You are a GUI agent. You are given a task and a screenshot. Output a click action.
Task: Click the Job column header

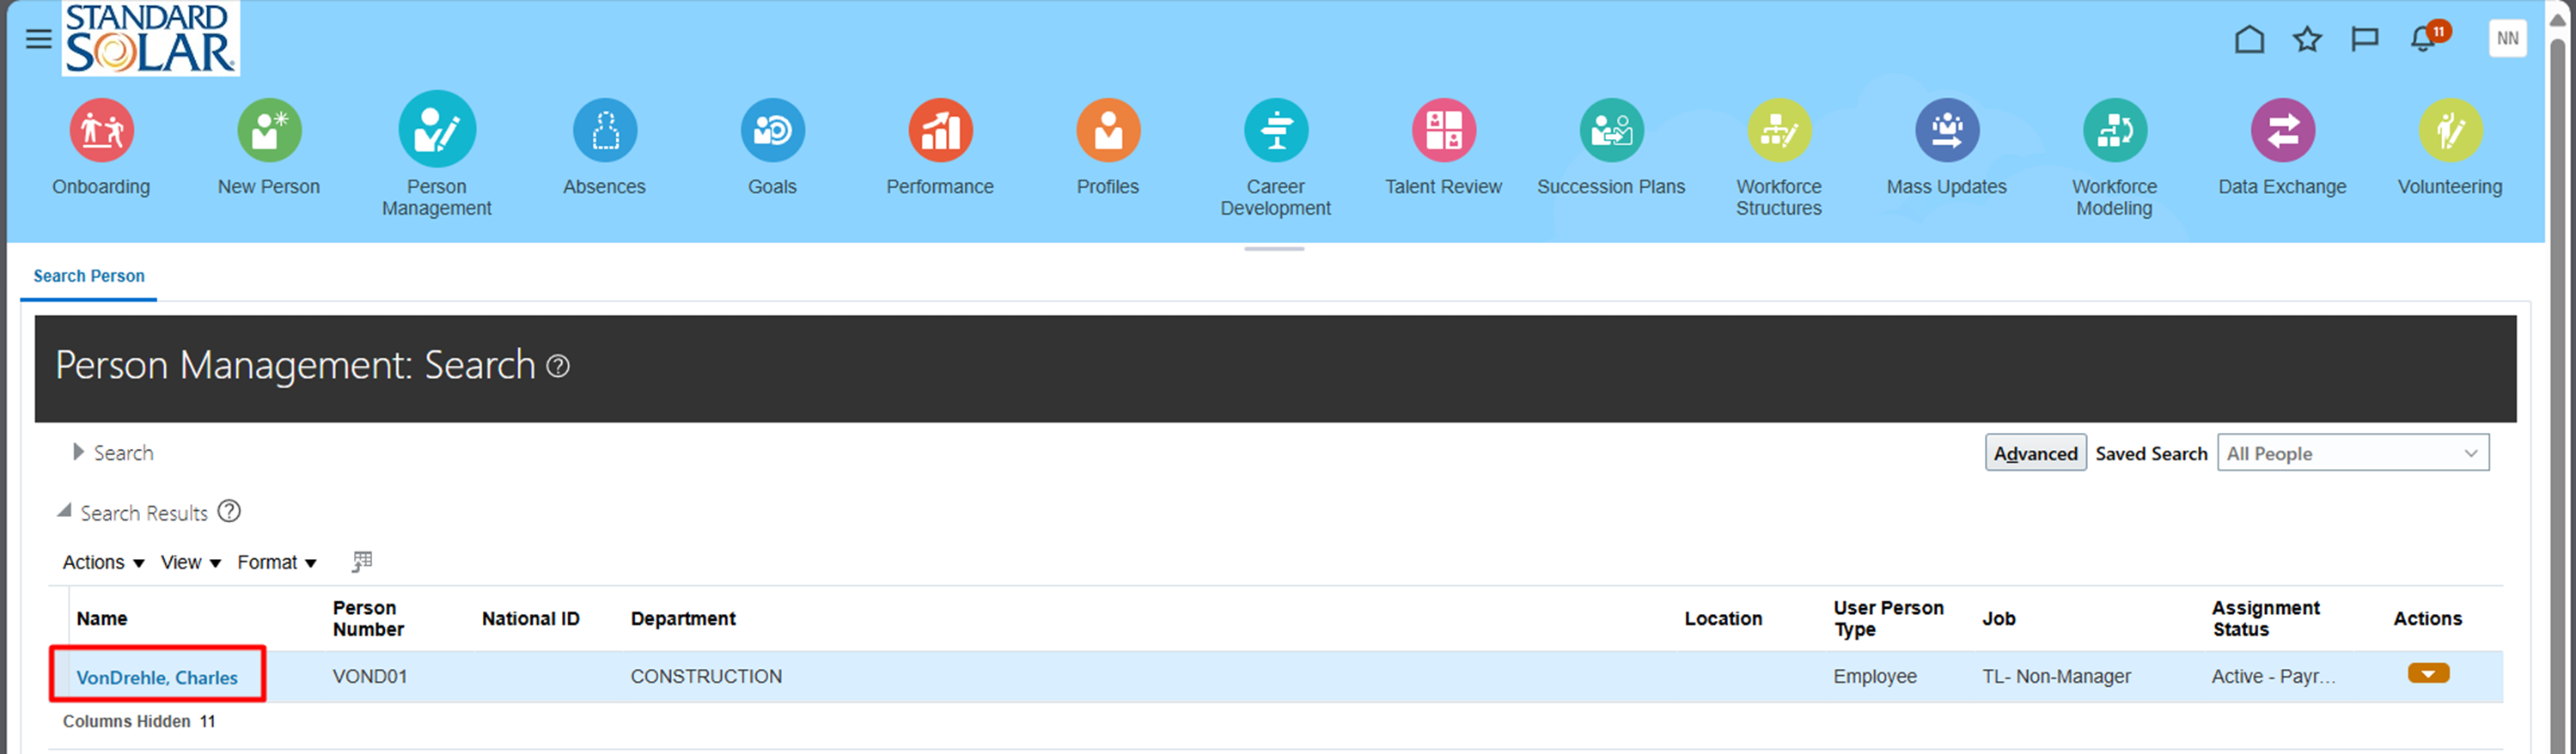[x=1999, y=619]
